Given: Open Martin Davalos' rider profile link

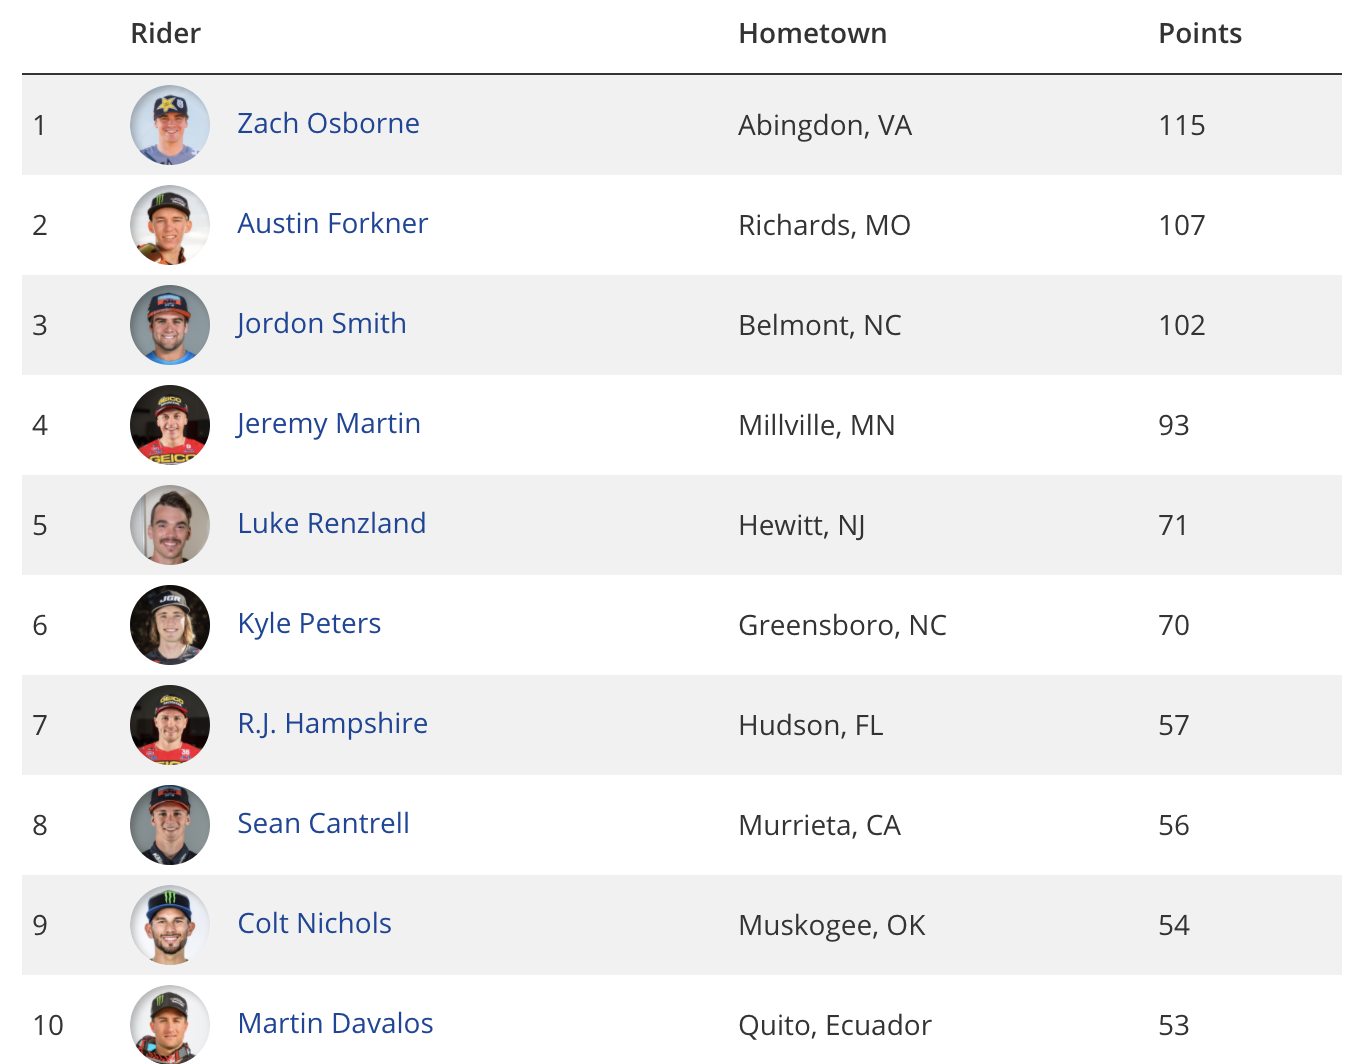Looking at the screenshot, I should [x=335, y=1023].
